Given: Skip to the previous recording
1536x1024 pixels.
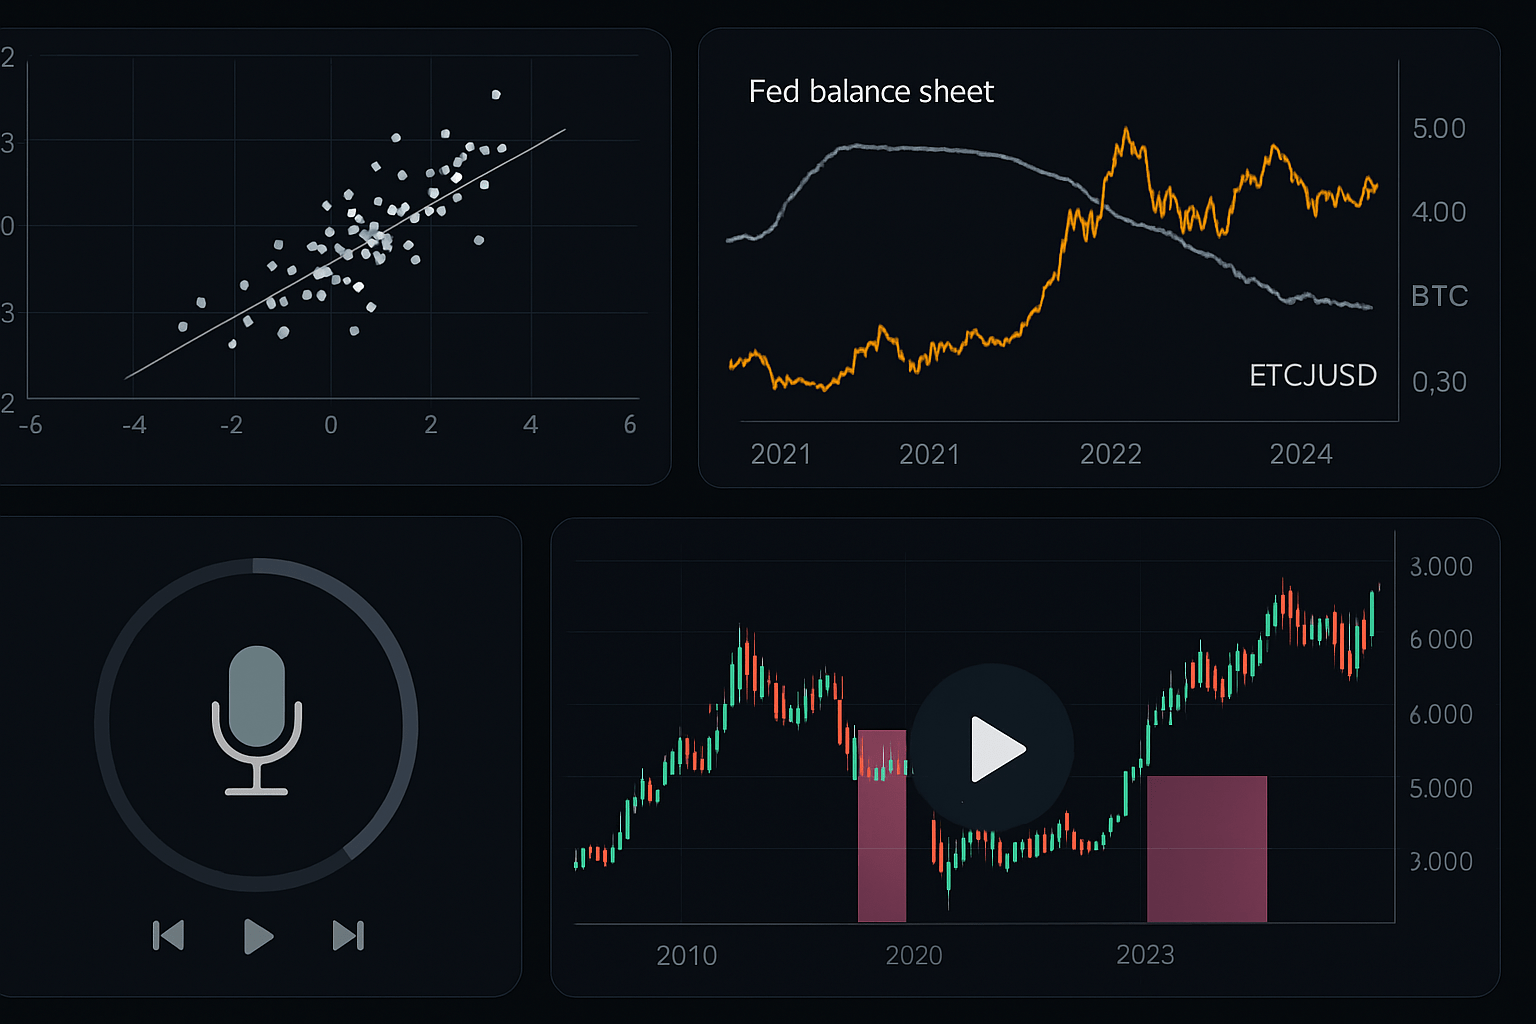Looking at the screenshot, I should point(168,936).
